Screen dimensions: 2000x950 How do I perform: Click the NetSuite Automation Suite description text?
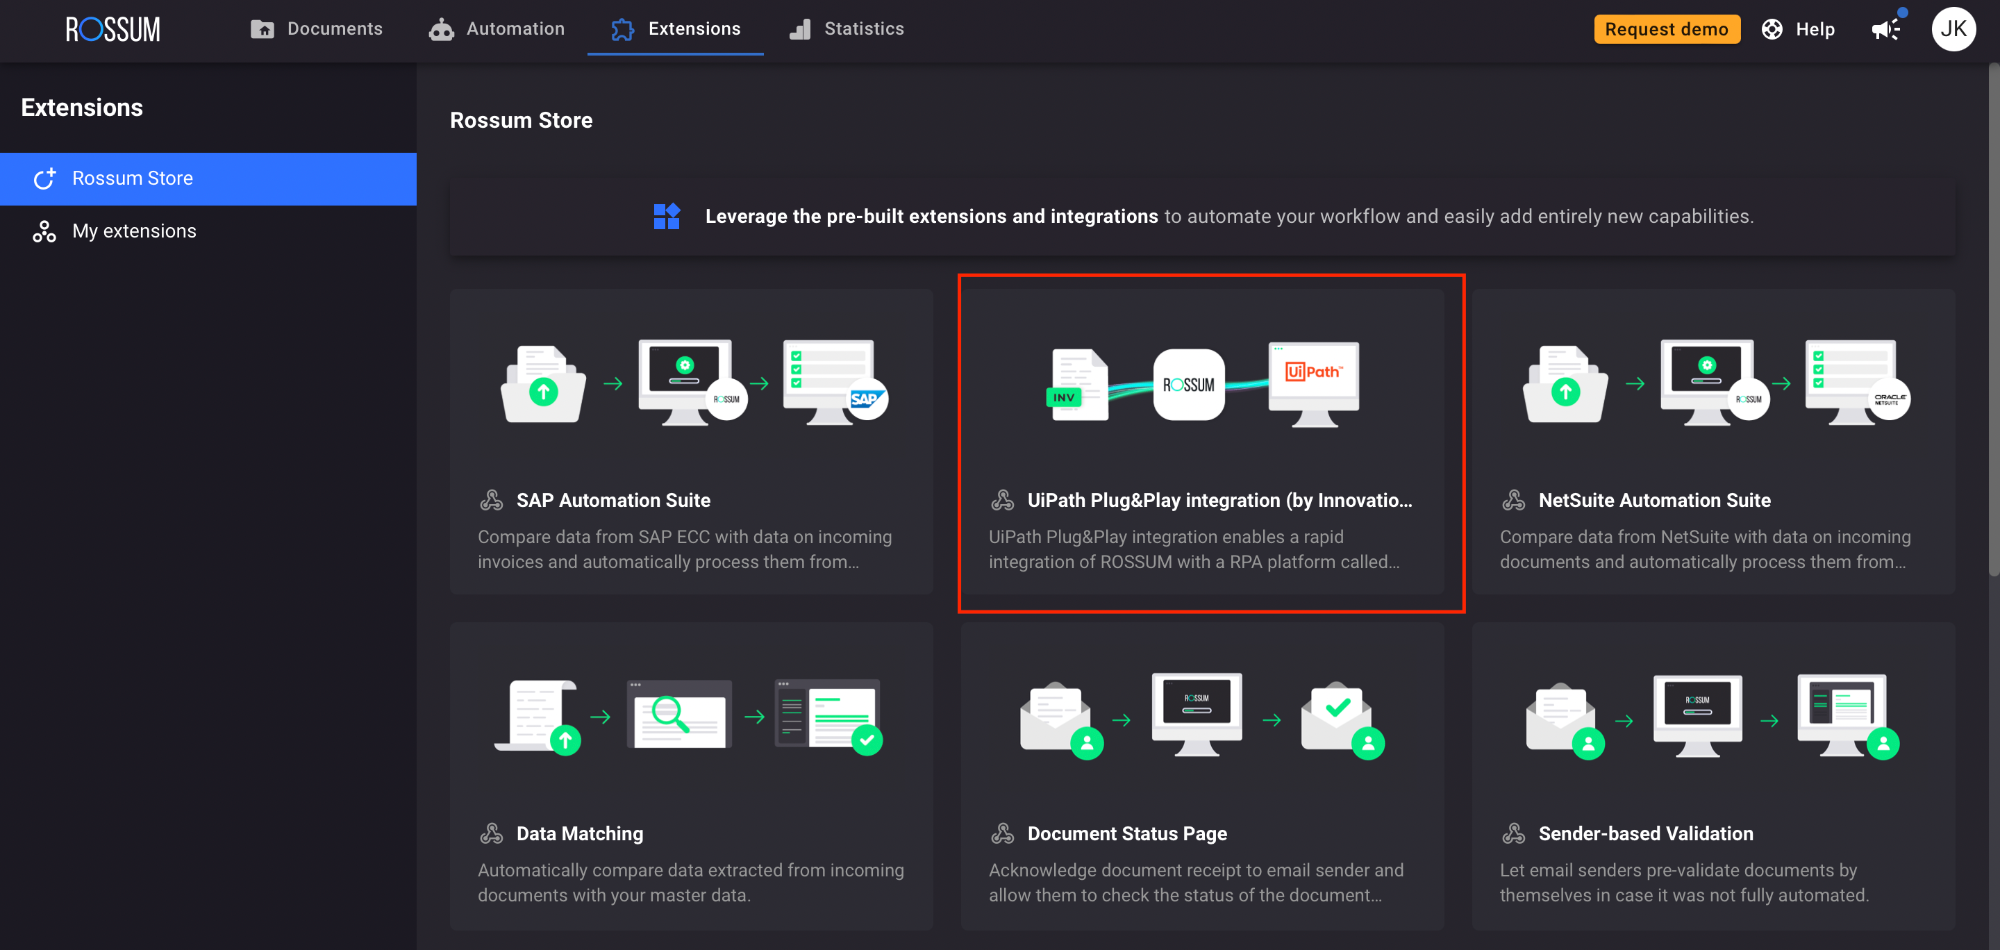click(1705, 549)
